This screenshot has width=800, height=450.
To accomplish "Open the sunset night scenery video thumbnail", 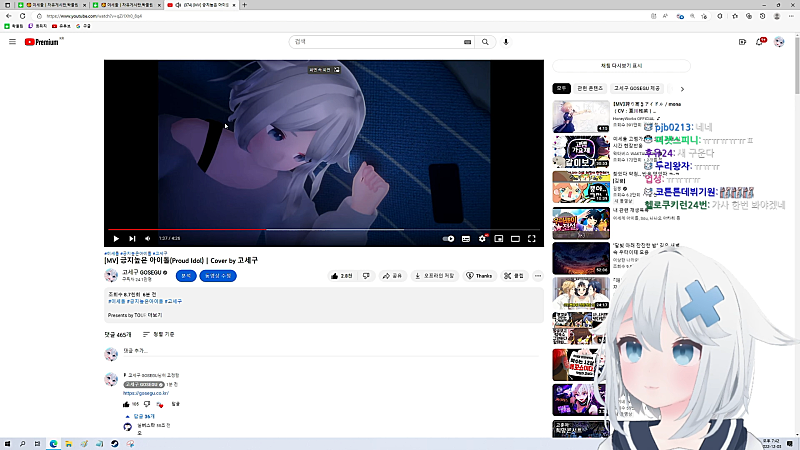I will pyautogui.click(x=581, y=258).
